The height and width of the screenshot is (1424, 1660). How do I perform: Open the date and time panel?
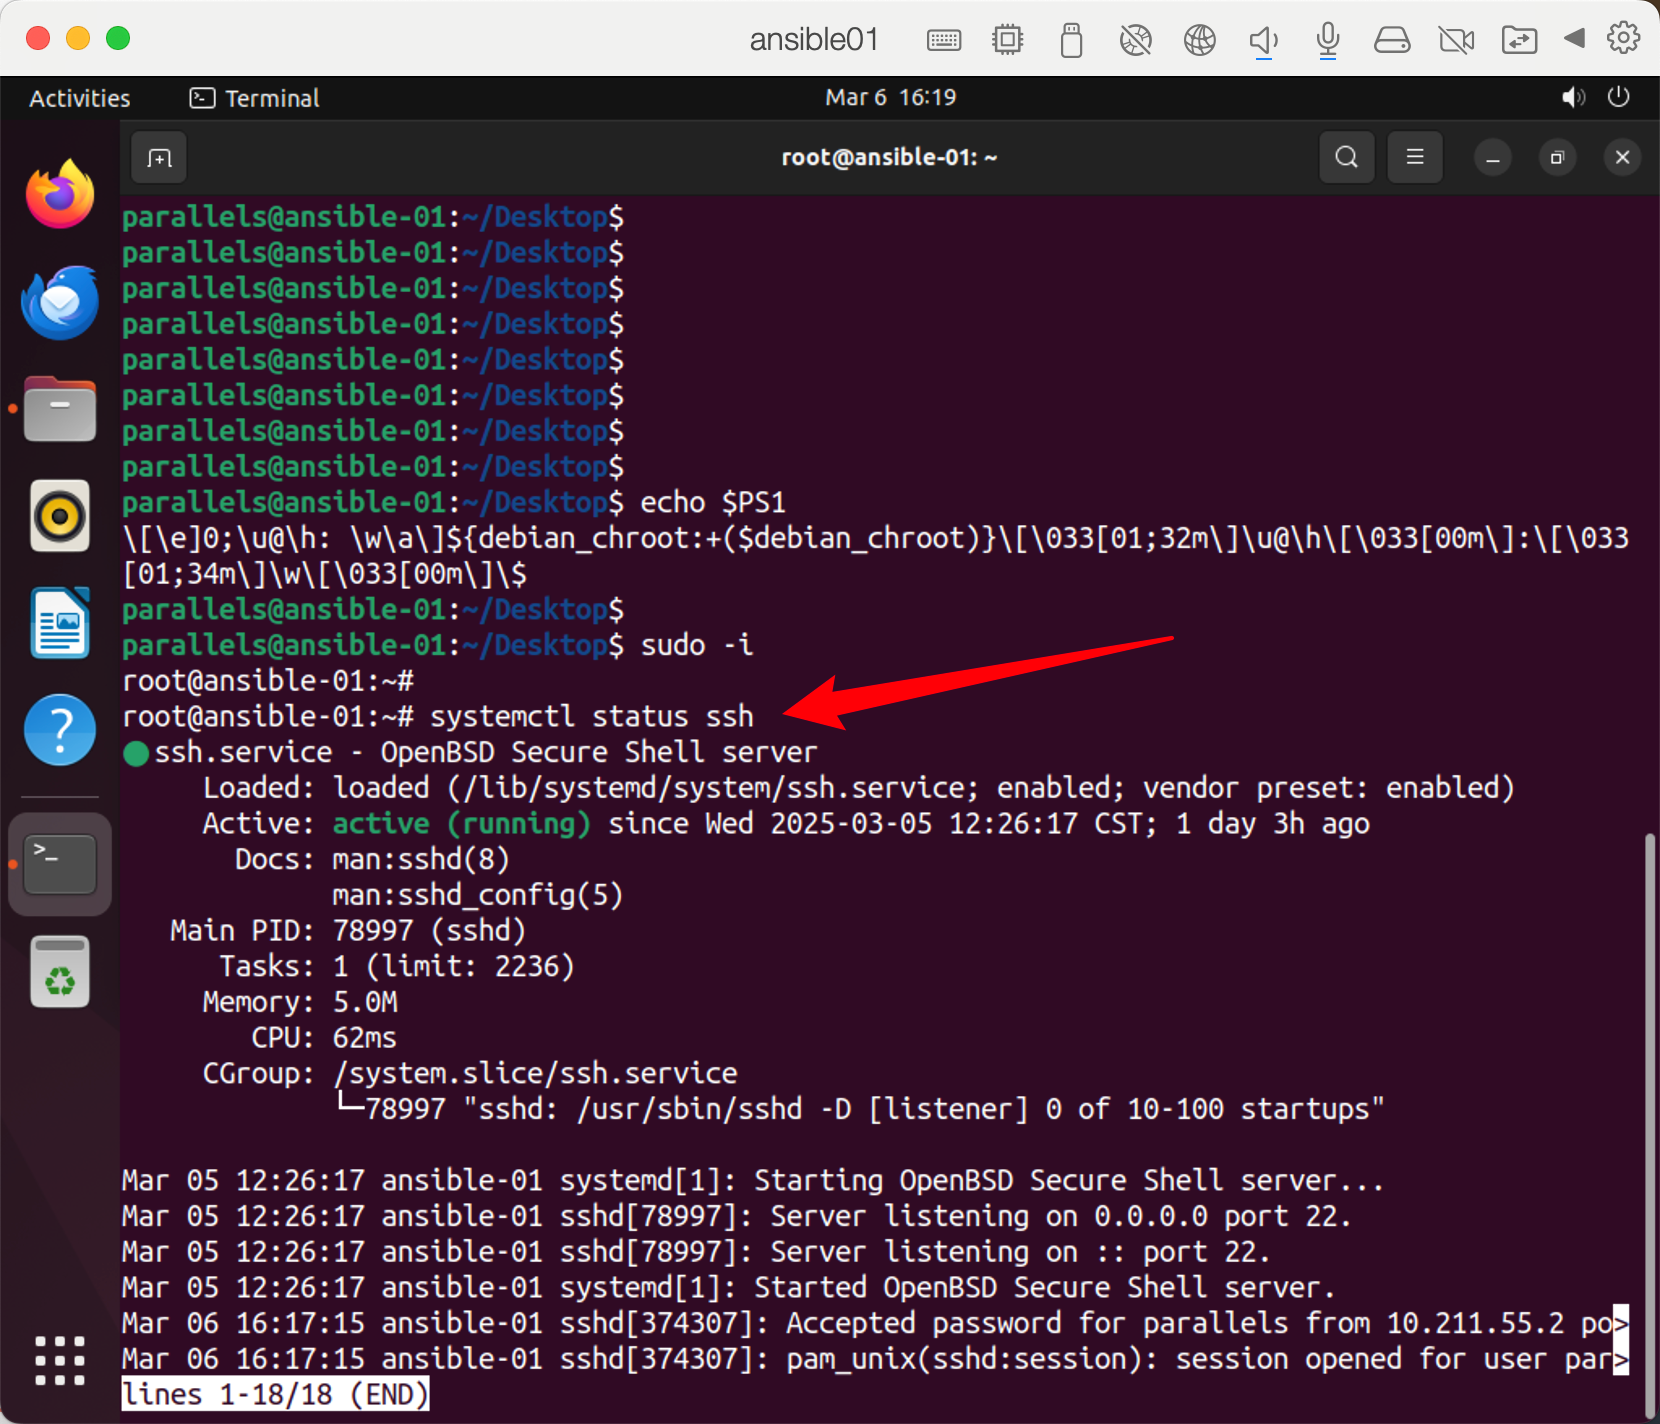coord(890,98)
